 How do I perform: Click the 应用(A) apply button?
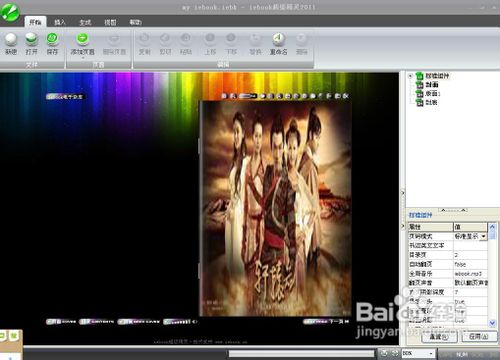tap(479, 337)
